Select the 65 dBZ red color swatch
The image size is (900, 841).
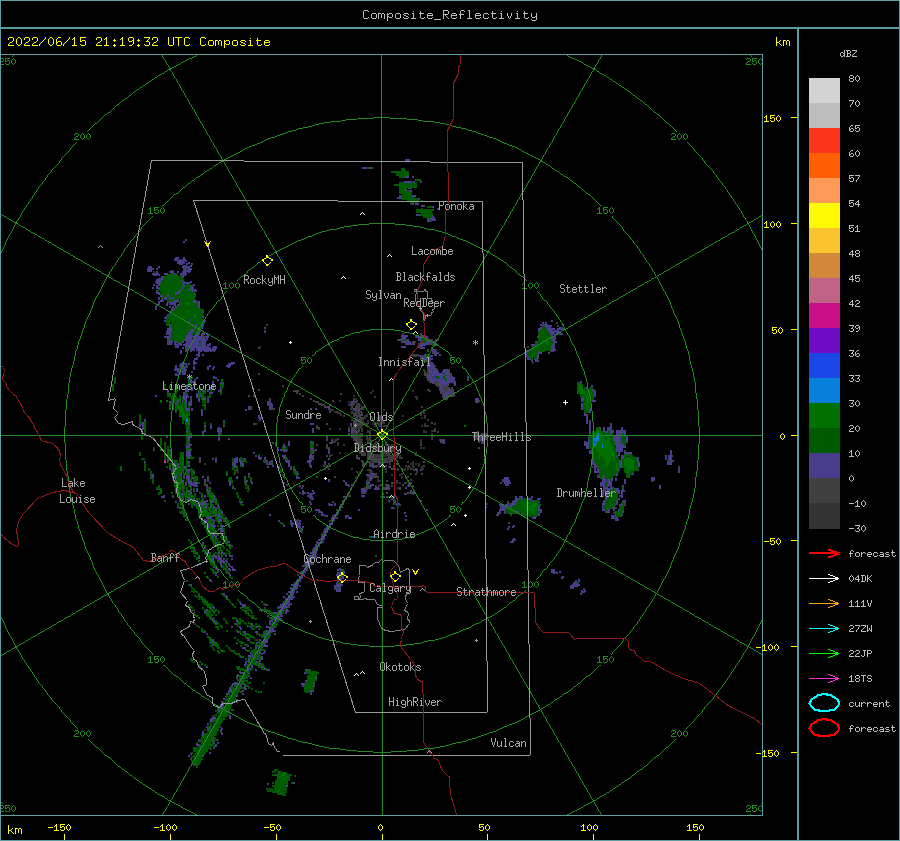click(x=824, y=140)
